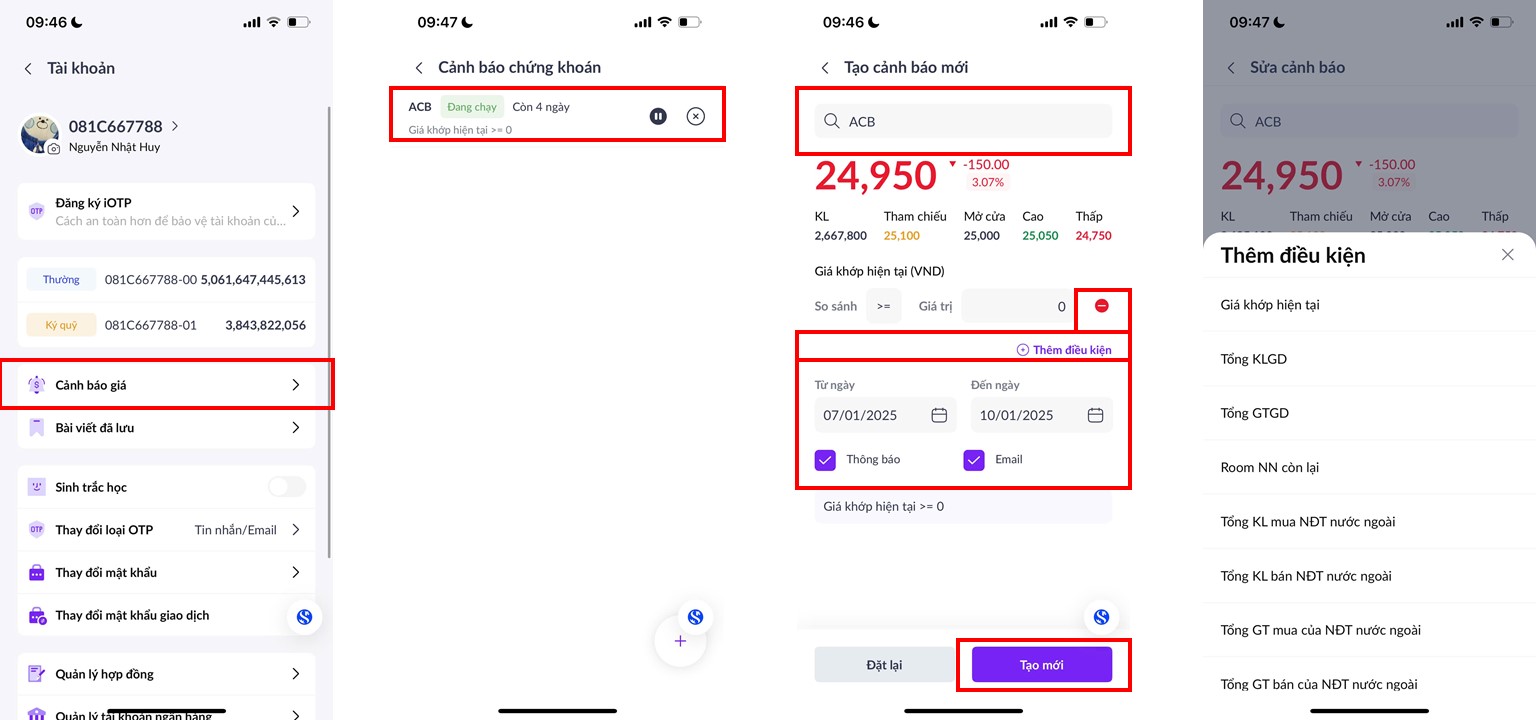The height and width of the screenshot is (720, 1536).
Task: Click the ACB stock search field
Action: click(963, 121)
